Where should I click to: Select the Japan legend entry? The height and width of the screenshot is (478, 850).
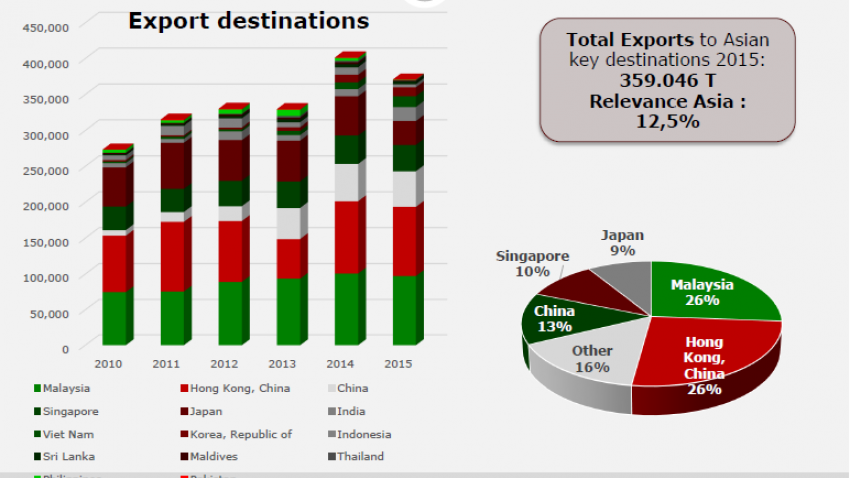coord(207,411)
